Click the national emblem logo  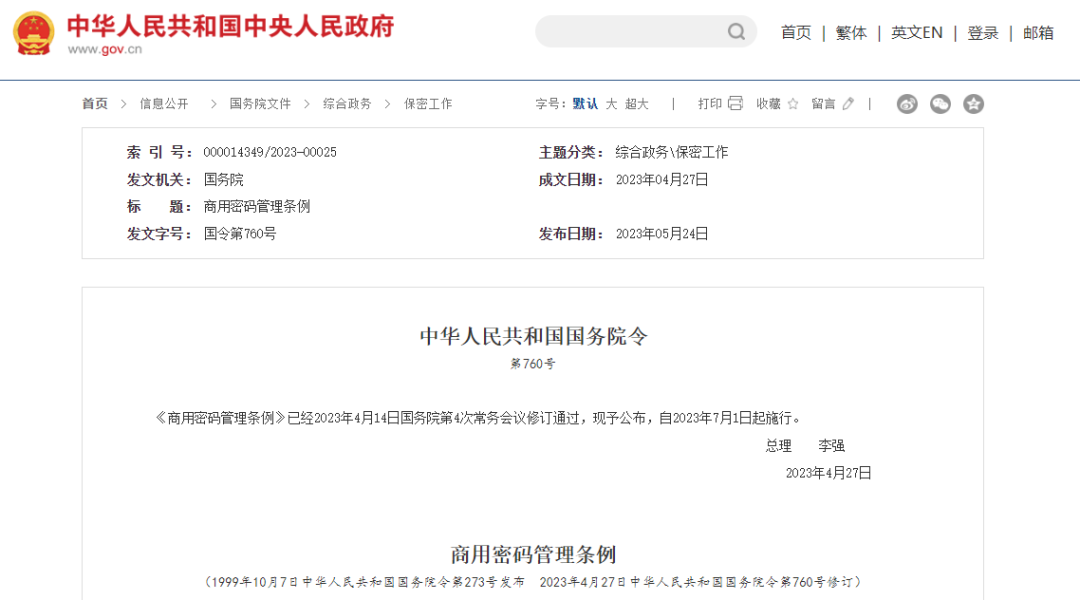pos(33,33)
